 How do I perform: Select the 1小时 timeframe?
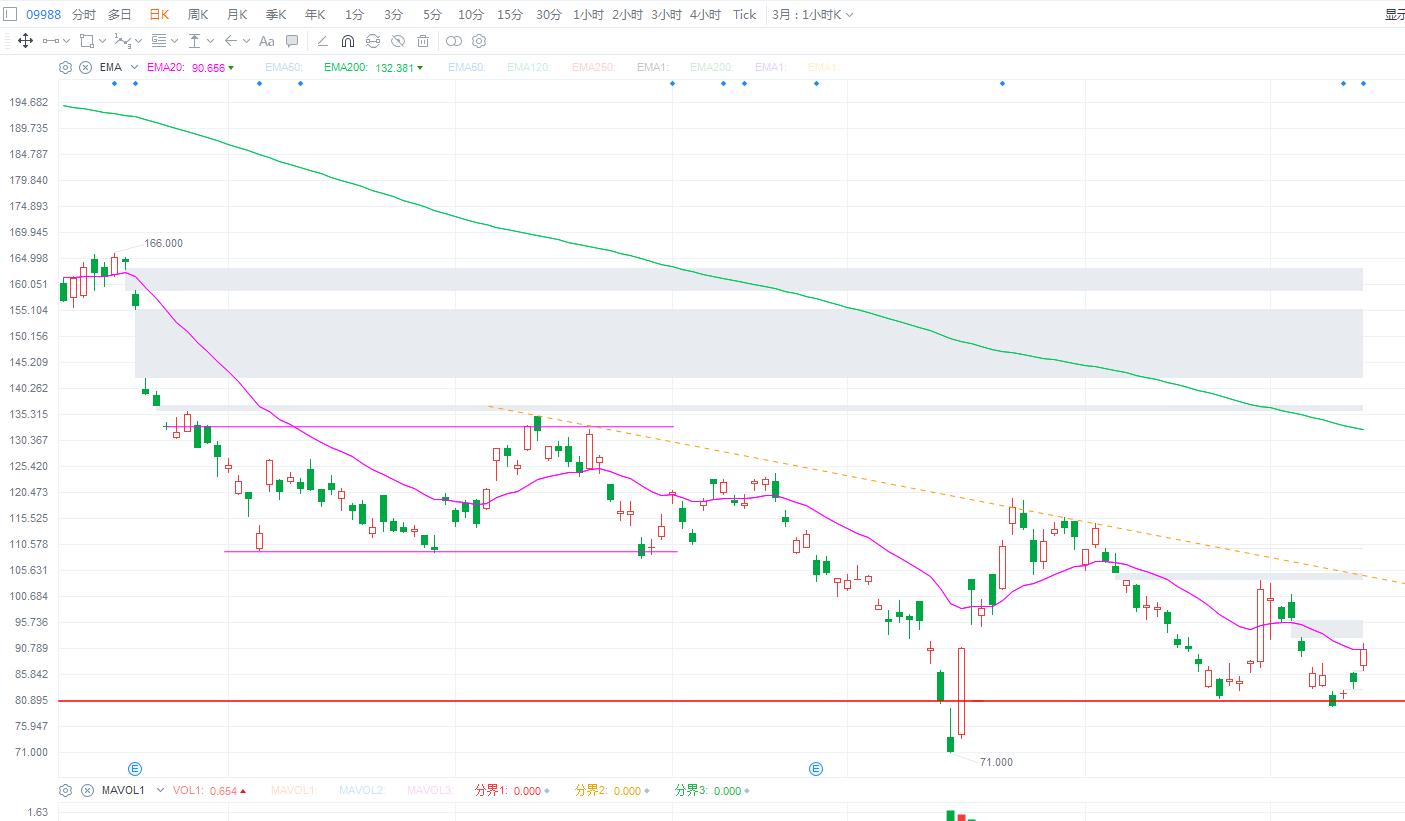click(x=588, y=15)
